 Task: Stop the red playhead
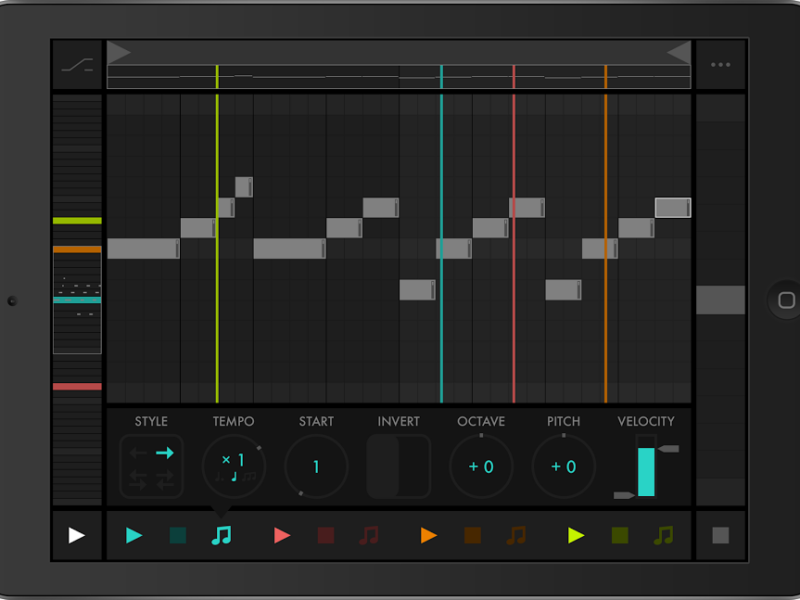point(326,536)
